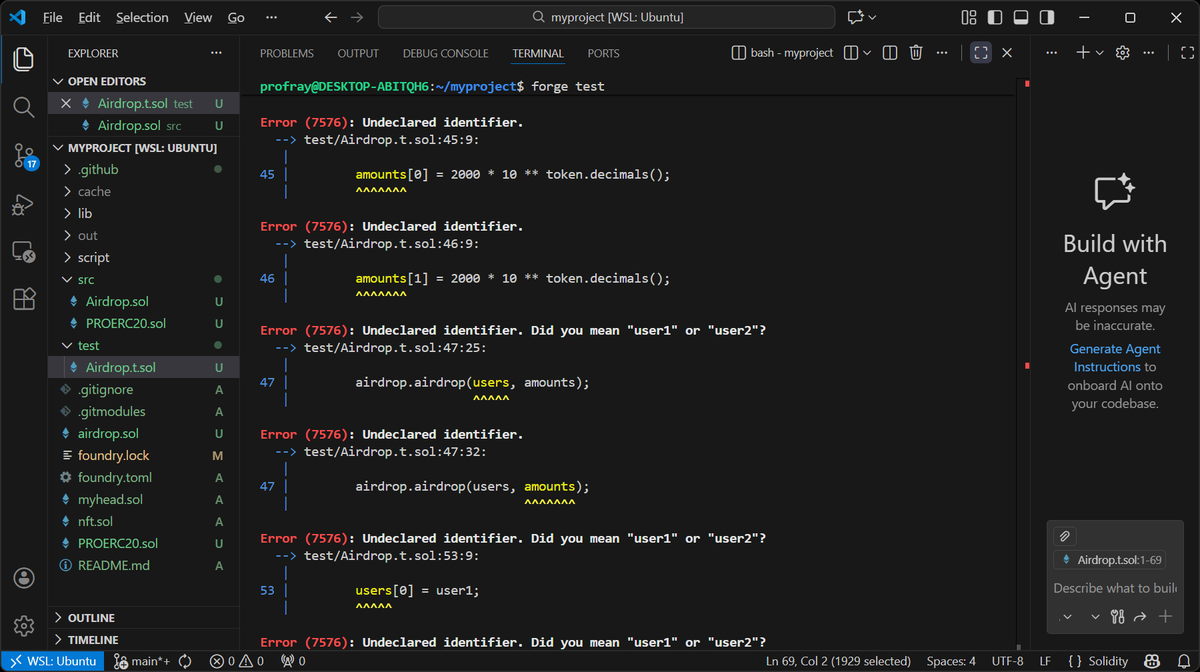Open the View menu
Screen dimensions: 1200x672
pos(198,17)
